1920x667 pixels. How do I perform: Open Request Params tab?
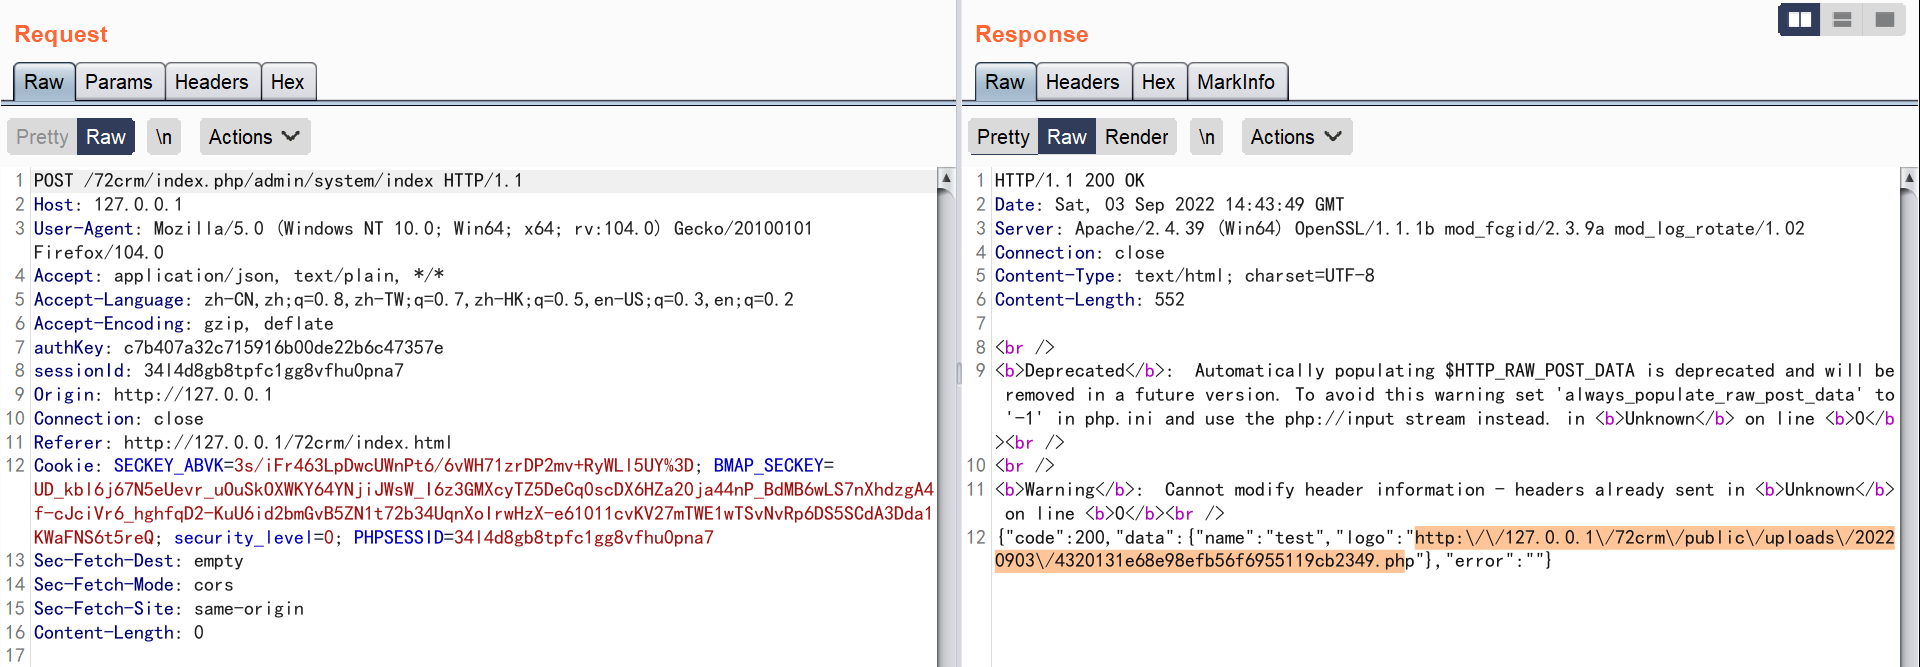coord(119,82)
